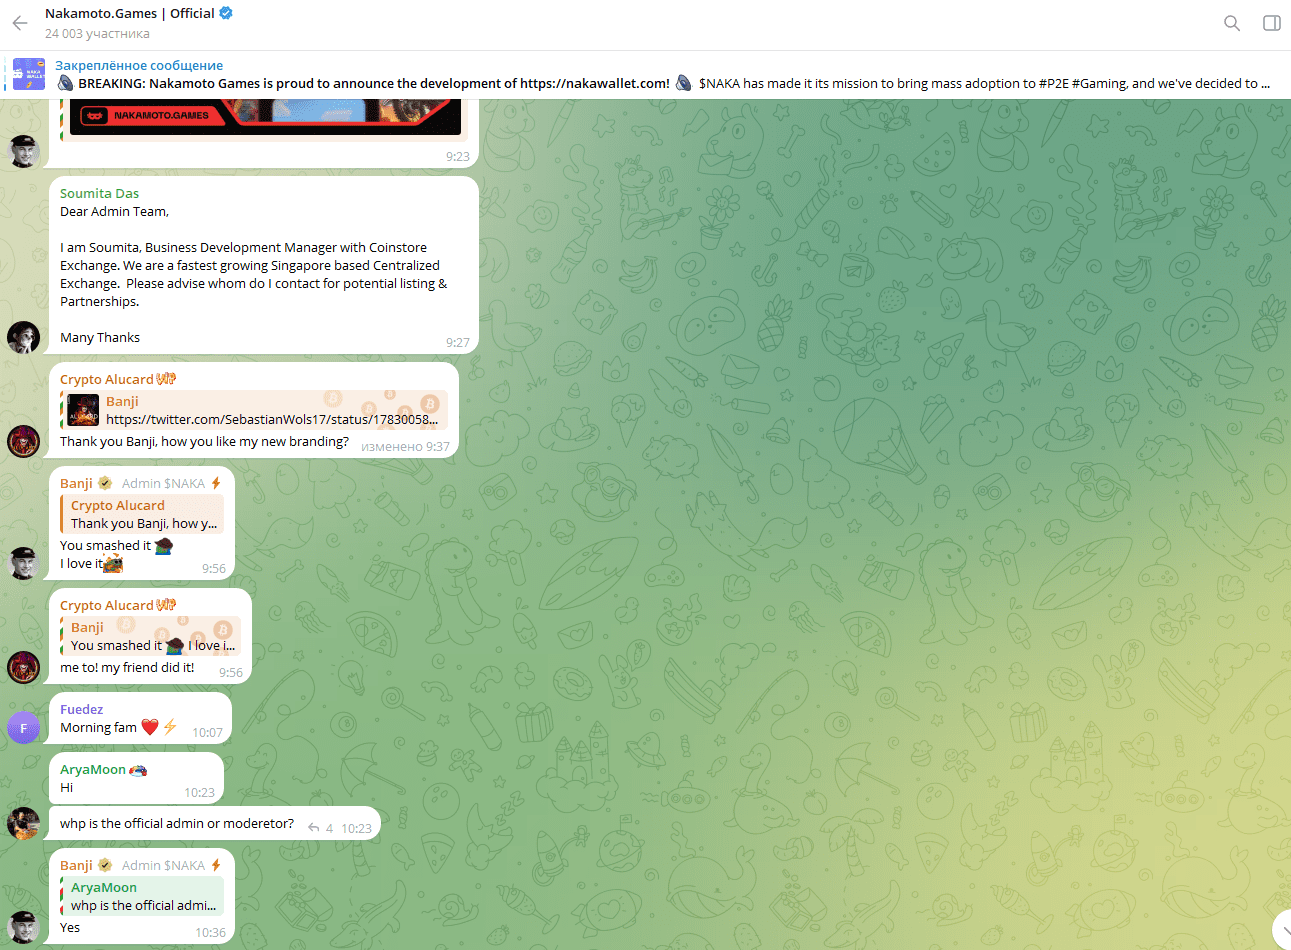Click the 'me to! my friend did it!' text
Image resolution: width=1291 pixels, height=950 pixels.
pyautogui.click(x=127, y=667)
